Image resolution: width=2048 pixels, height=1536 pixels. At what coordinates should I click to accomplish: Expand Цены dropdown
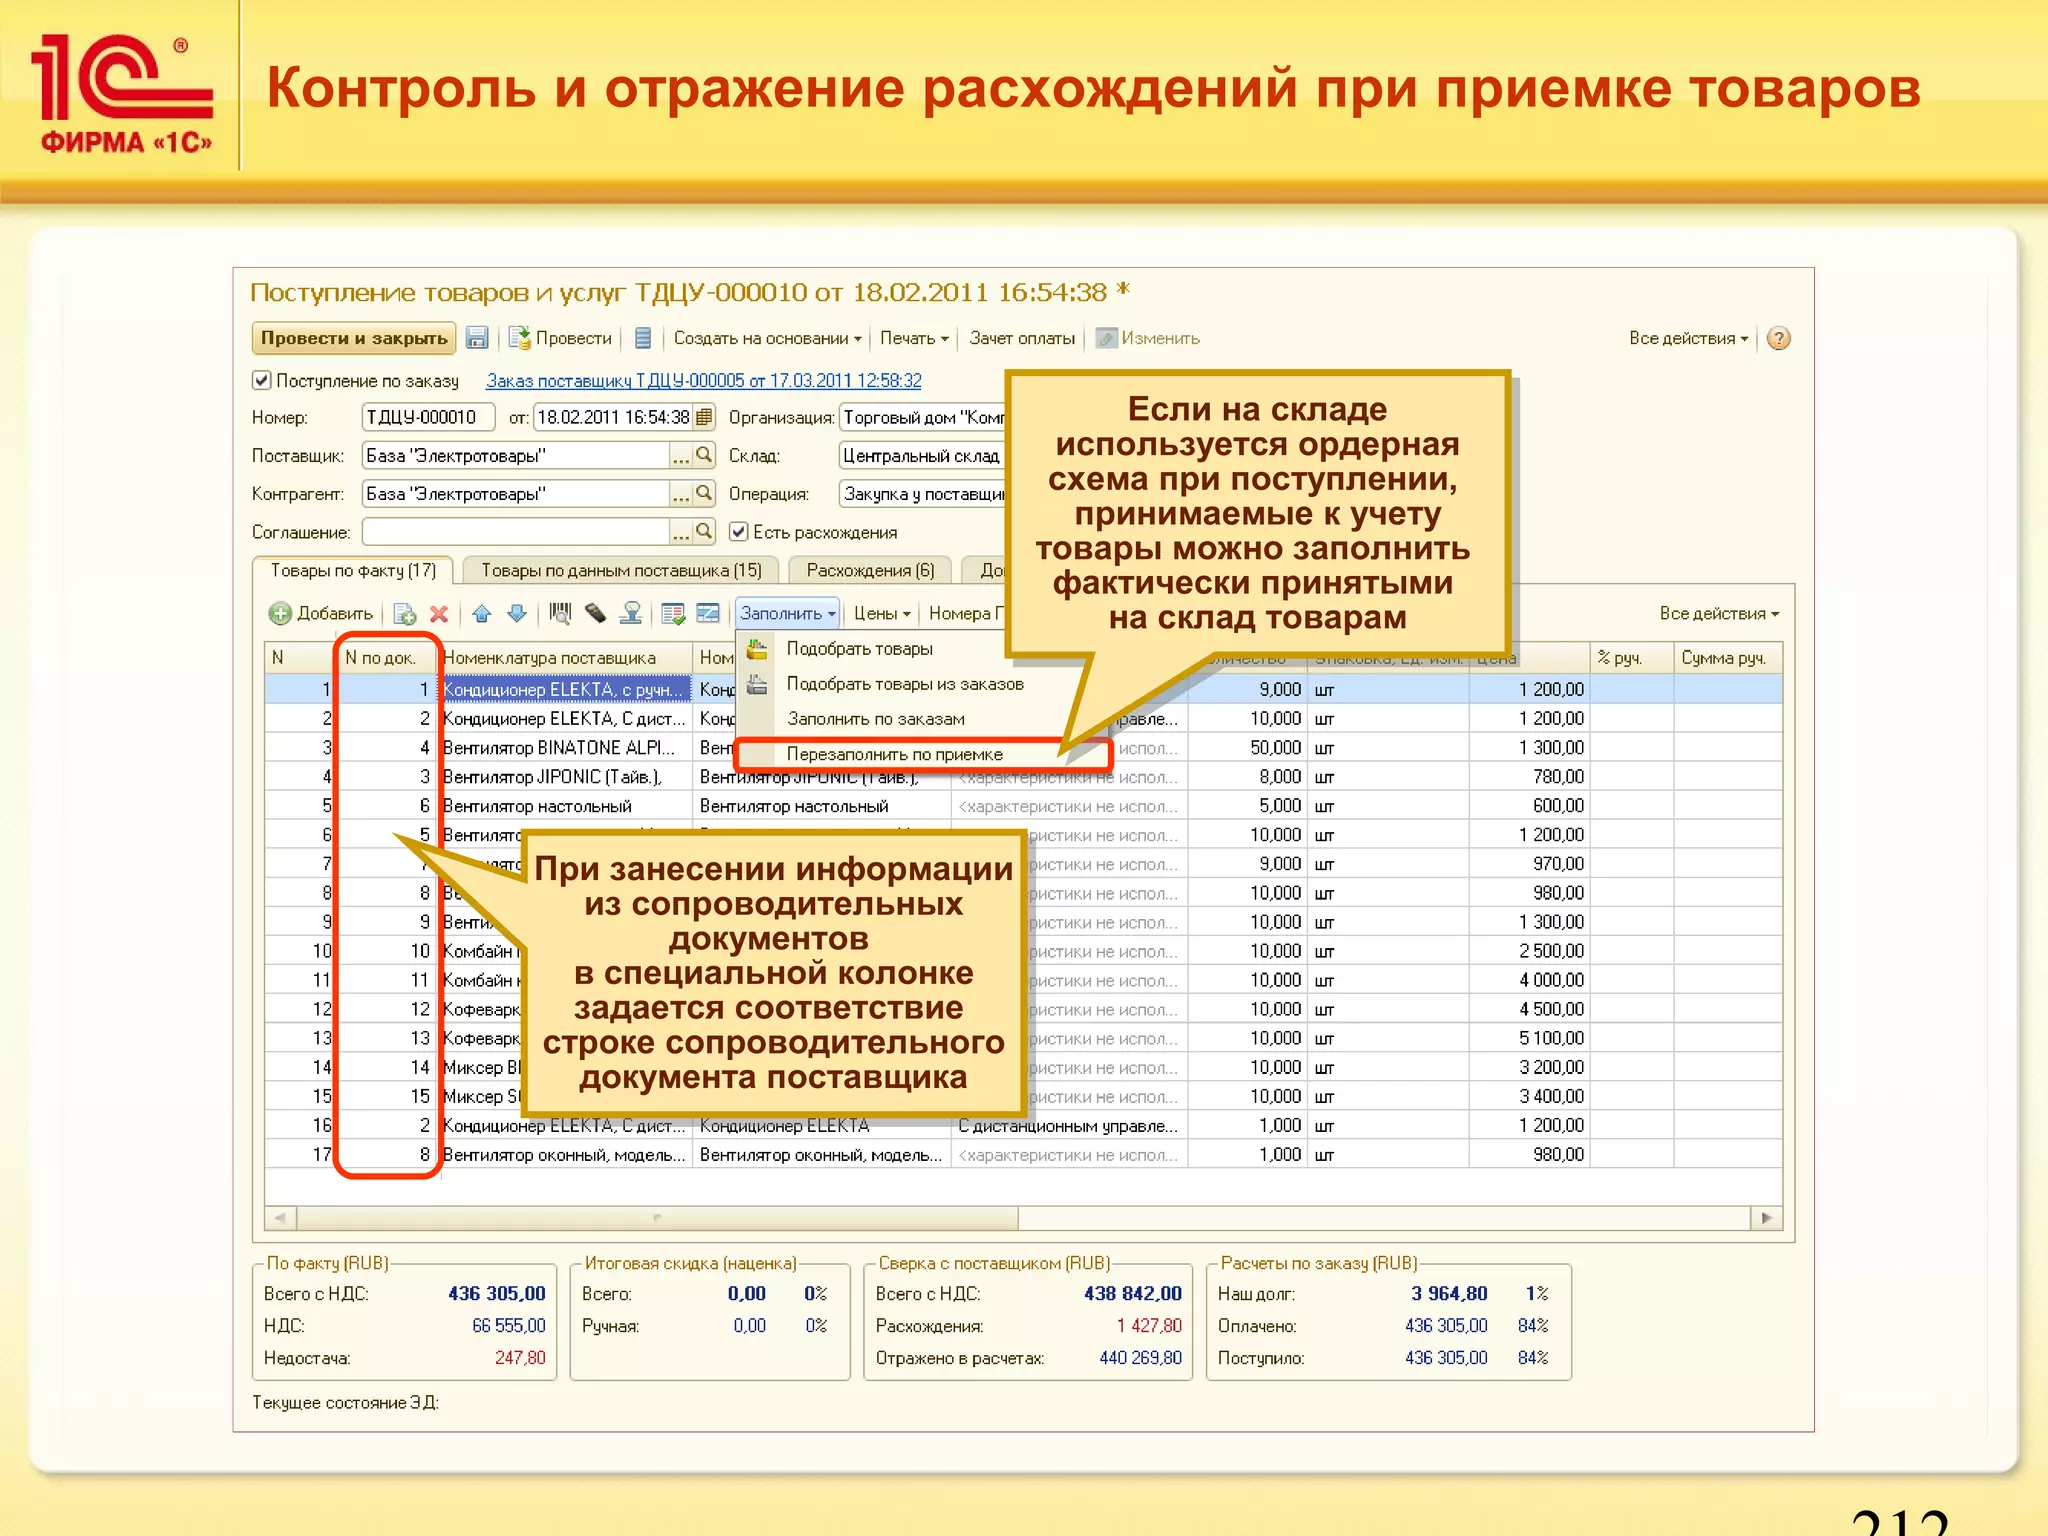[882, 613]
